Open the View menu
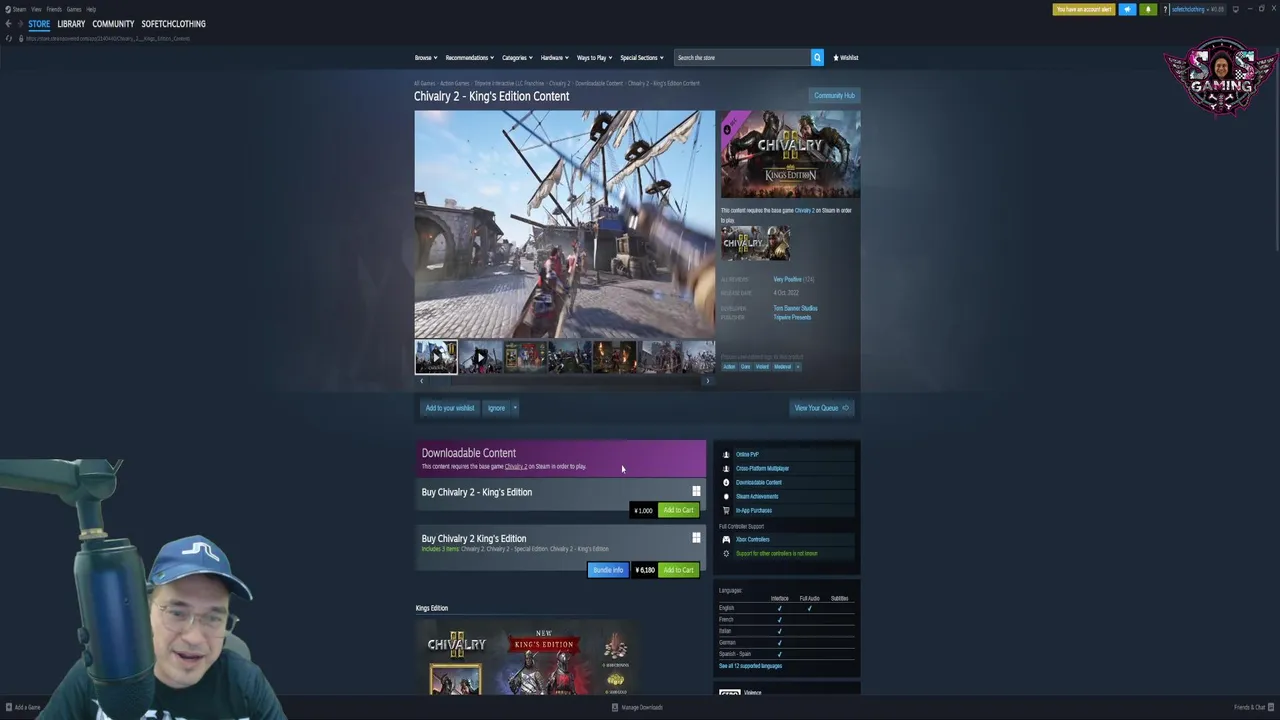This screenshot has height=720, width=1280. (x=36, y=9)
